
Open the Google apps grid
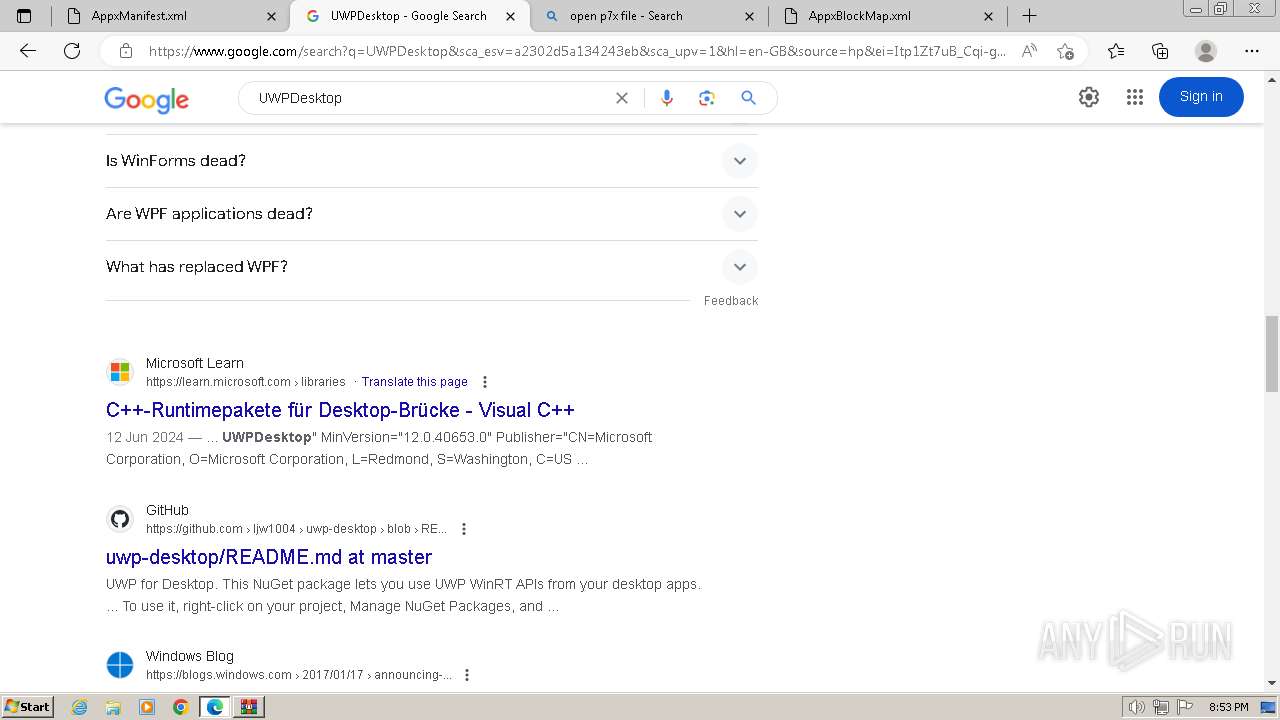1134,97
